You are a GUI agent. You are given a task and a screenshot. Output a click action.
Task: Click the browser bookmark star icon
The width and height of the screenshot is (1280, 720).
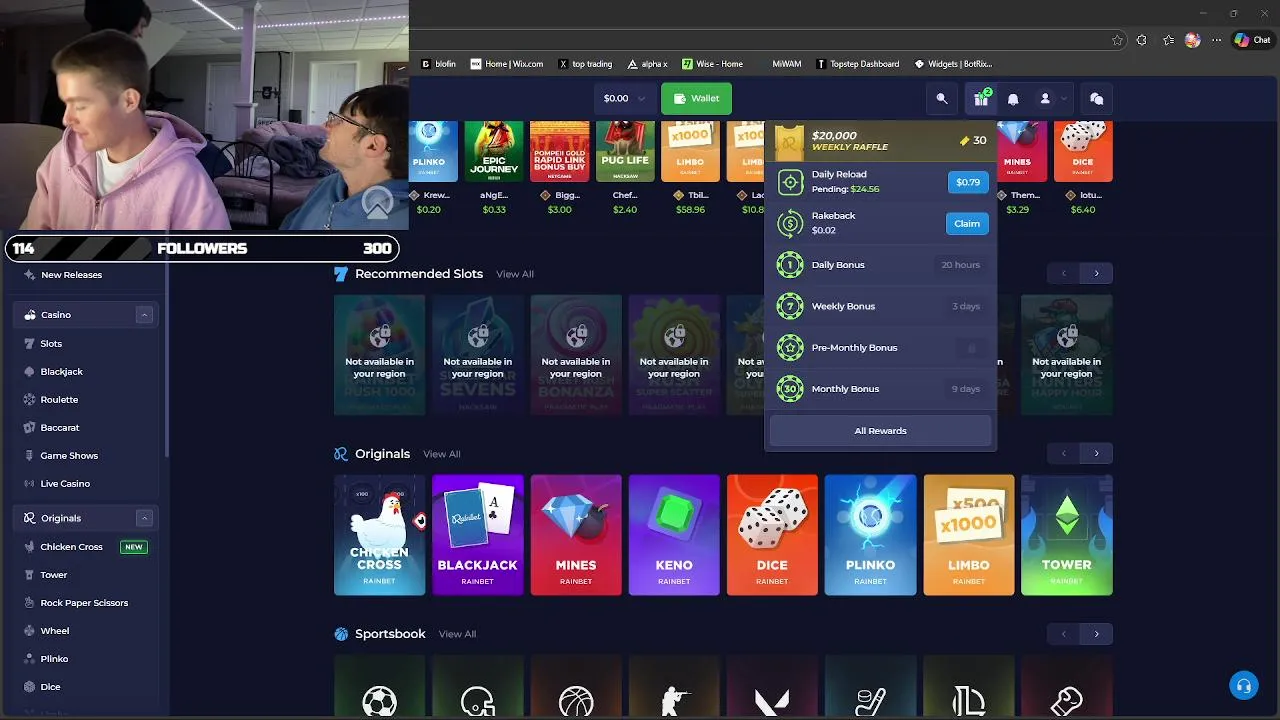(x=1117, y=40)
